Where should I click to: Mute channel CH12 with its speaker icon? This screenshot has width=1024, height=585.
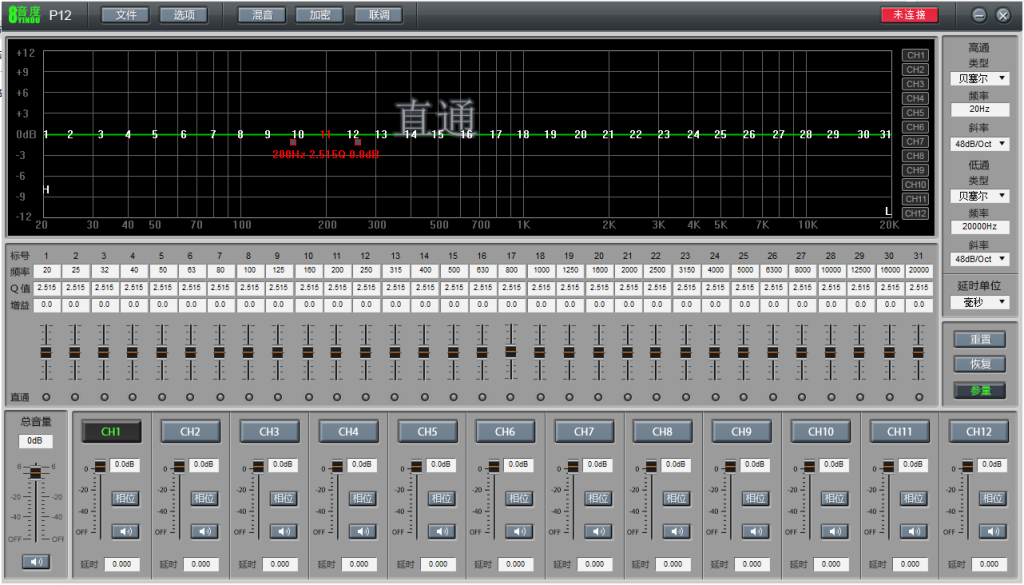pyautogui.click(x=992, y=531)
